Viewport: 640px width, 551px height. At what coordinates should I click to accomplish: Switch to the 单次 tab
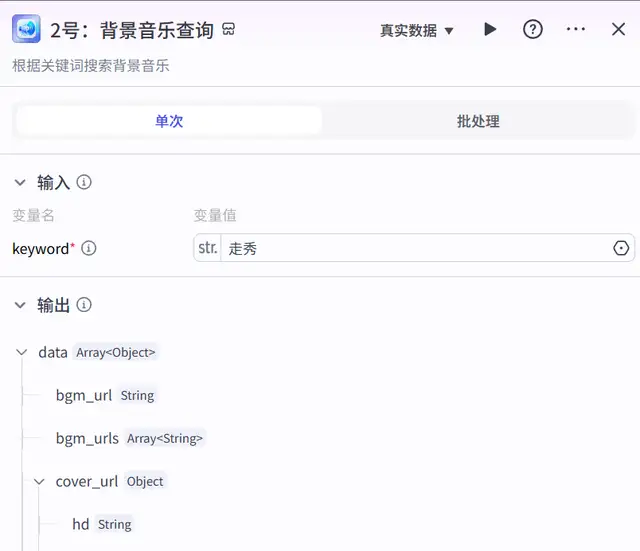pos(169,121)
